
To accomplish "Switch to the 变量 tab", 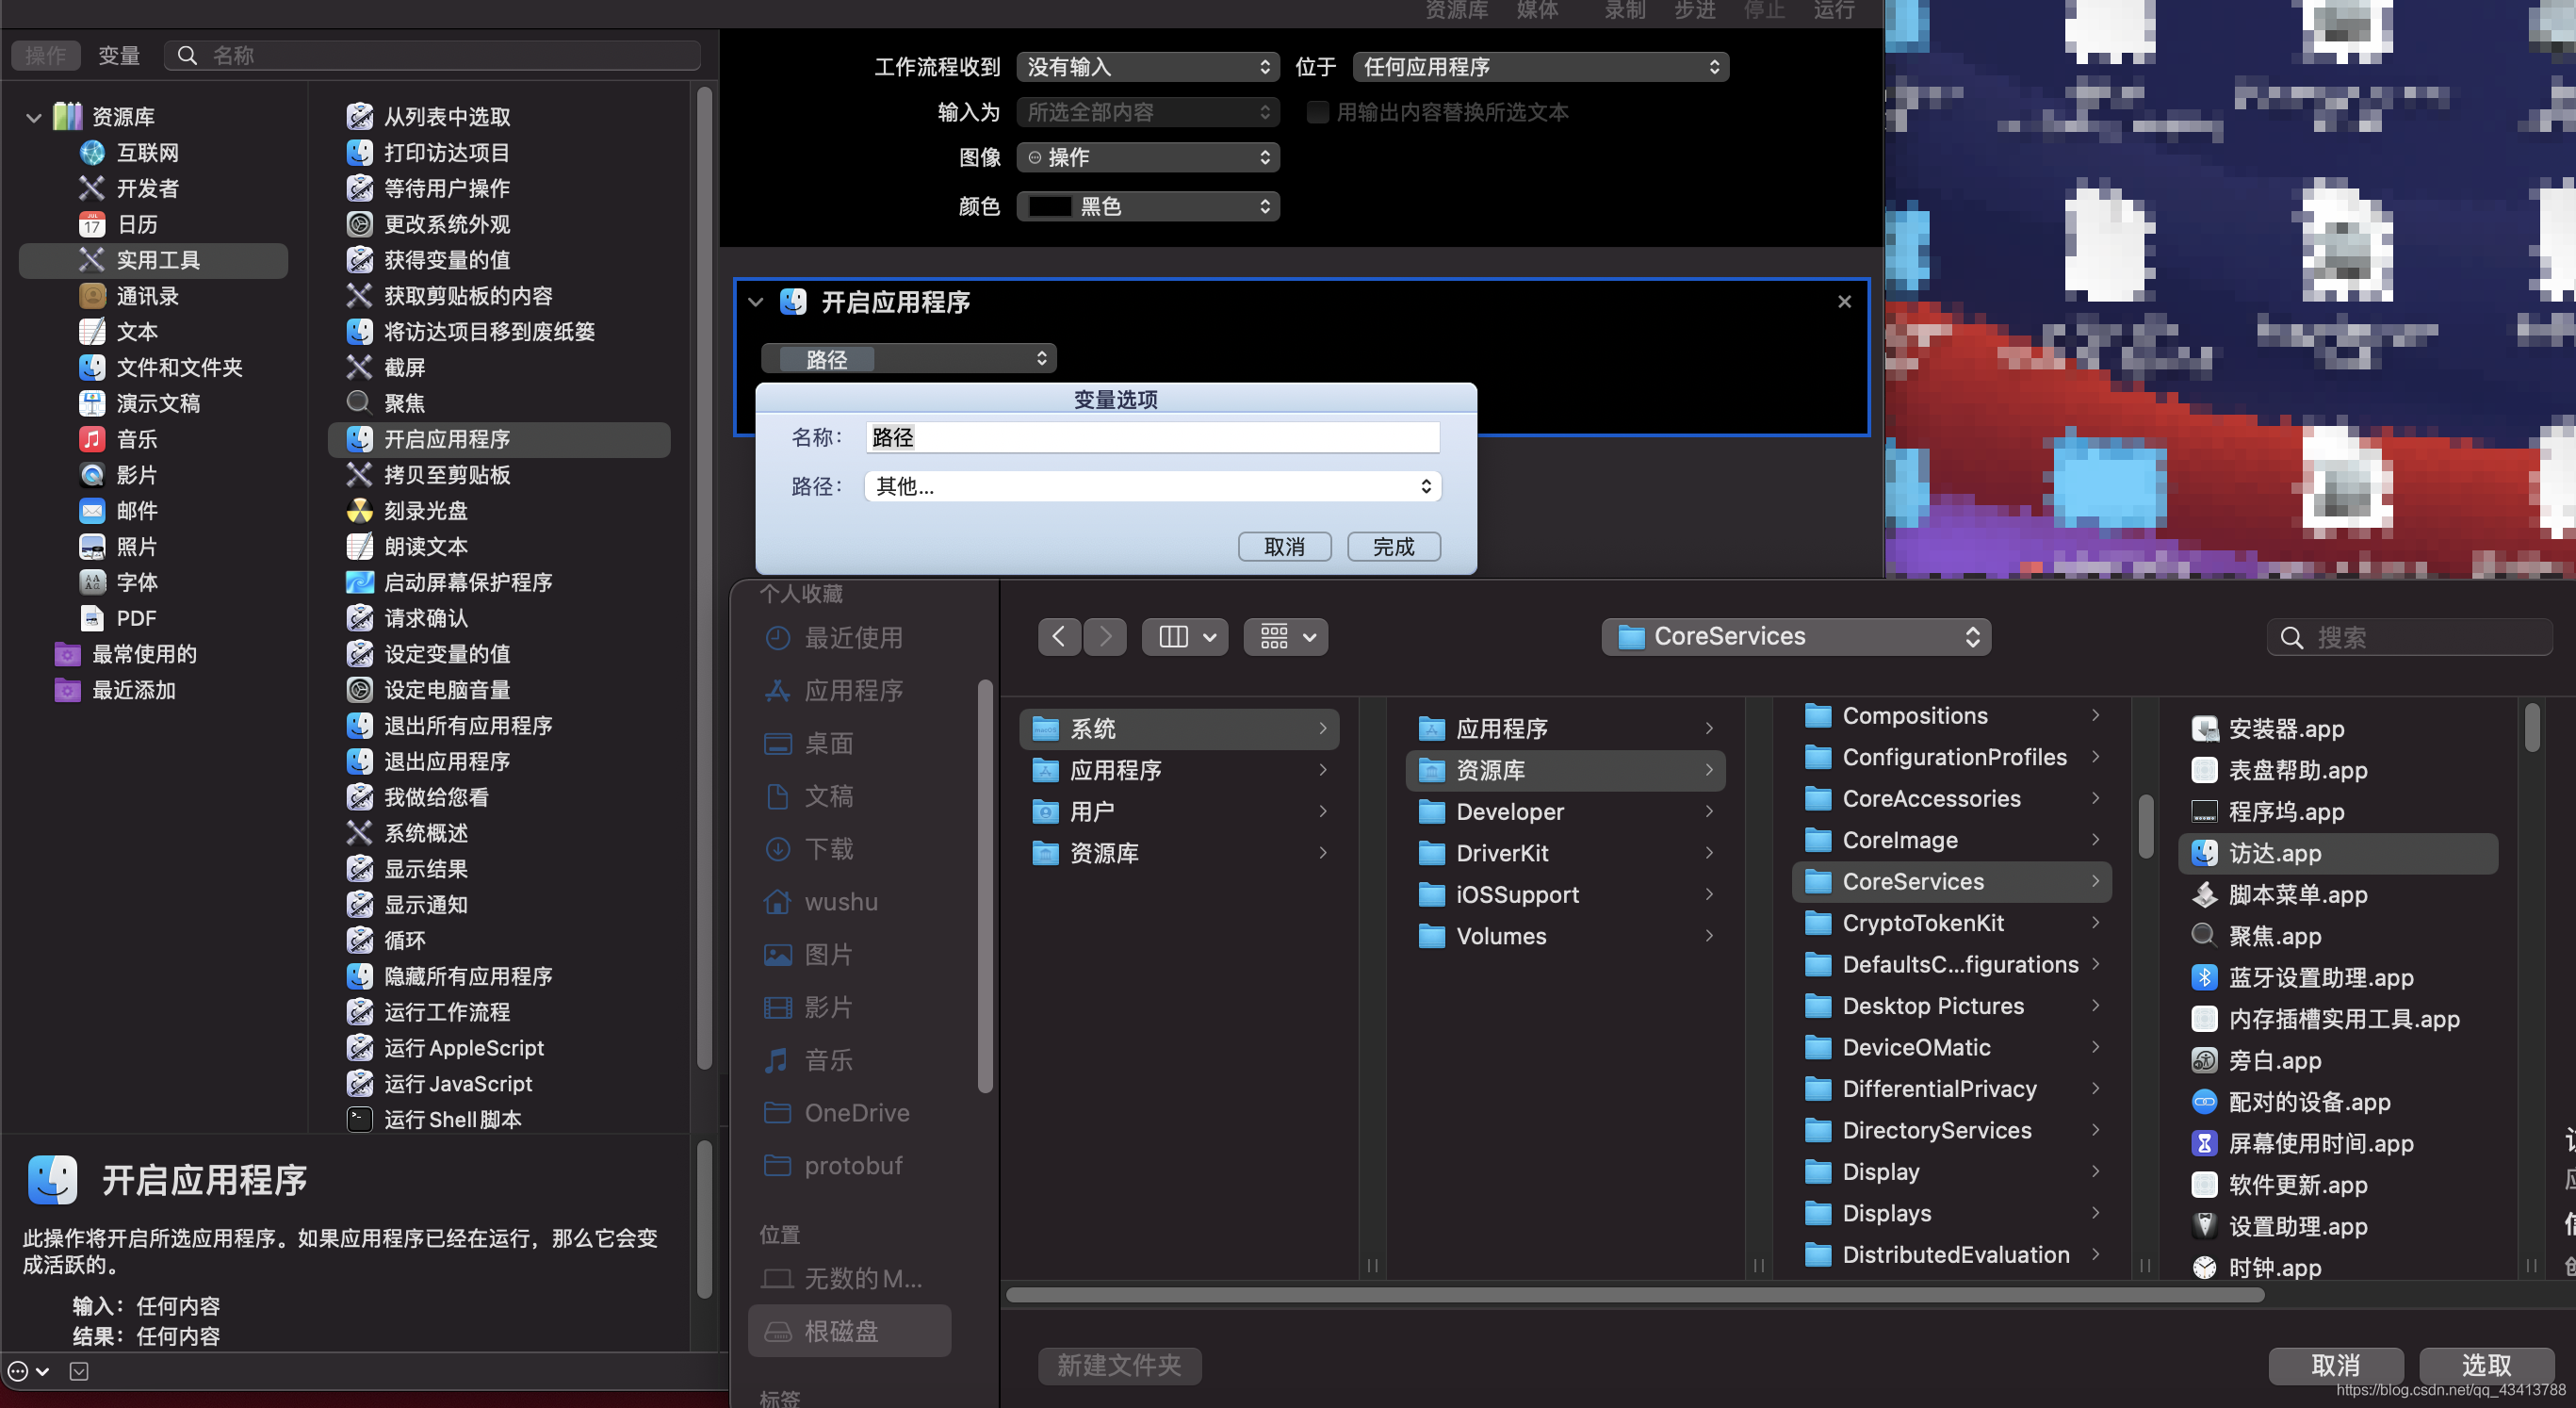I will tap(119, 55).
